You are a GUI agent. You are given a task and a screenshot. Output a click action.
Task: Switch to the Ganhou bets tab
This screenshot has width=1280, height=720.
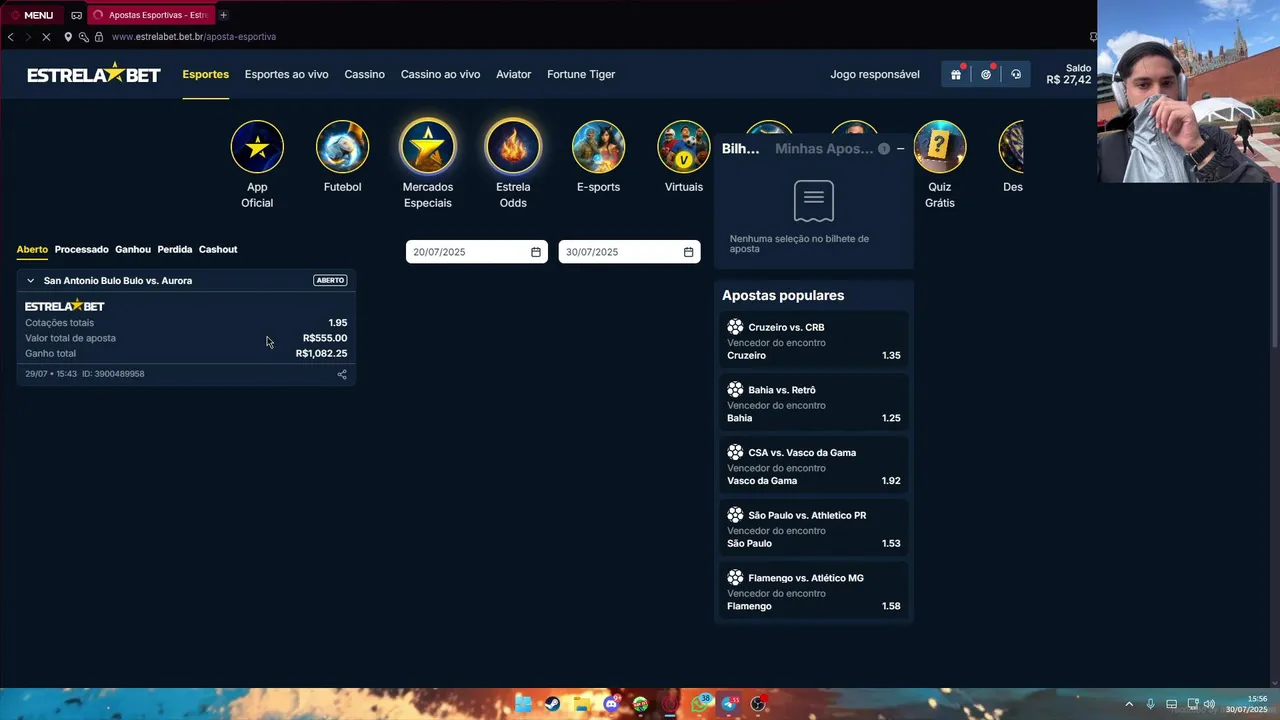133,249
